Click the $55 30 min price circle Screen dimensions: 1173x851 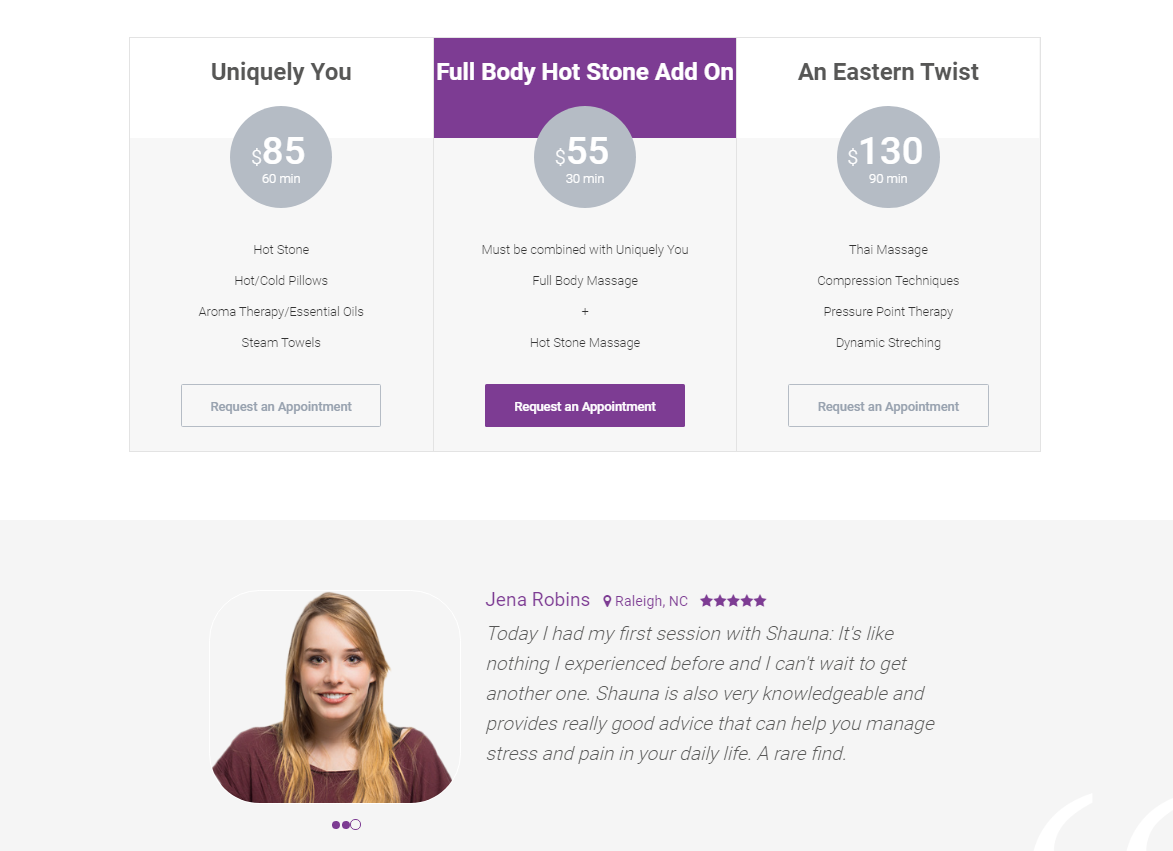pos(585,157)
